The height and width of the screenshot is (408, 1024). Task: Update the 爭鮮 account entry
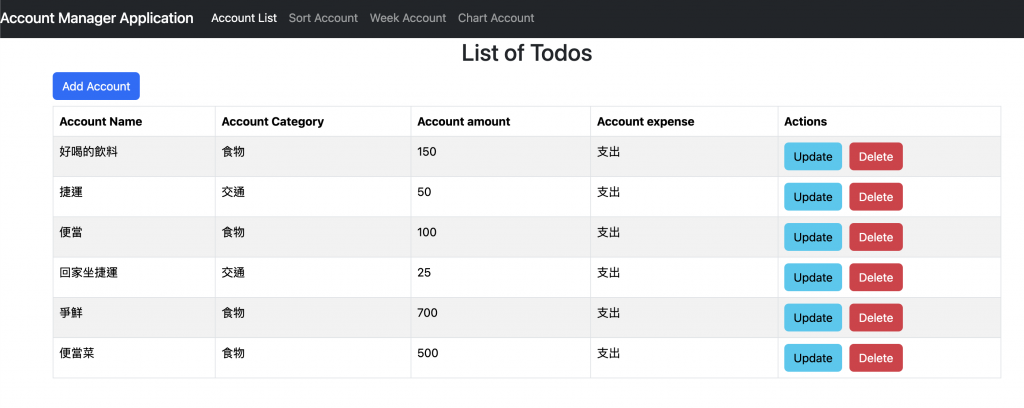pyautogui.click(x=812, y=318)
